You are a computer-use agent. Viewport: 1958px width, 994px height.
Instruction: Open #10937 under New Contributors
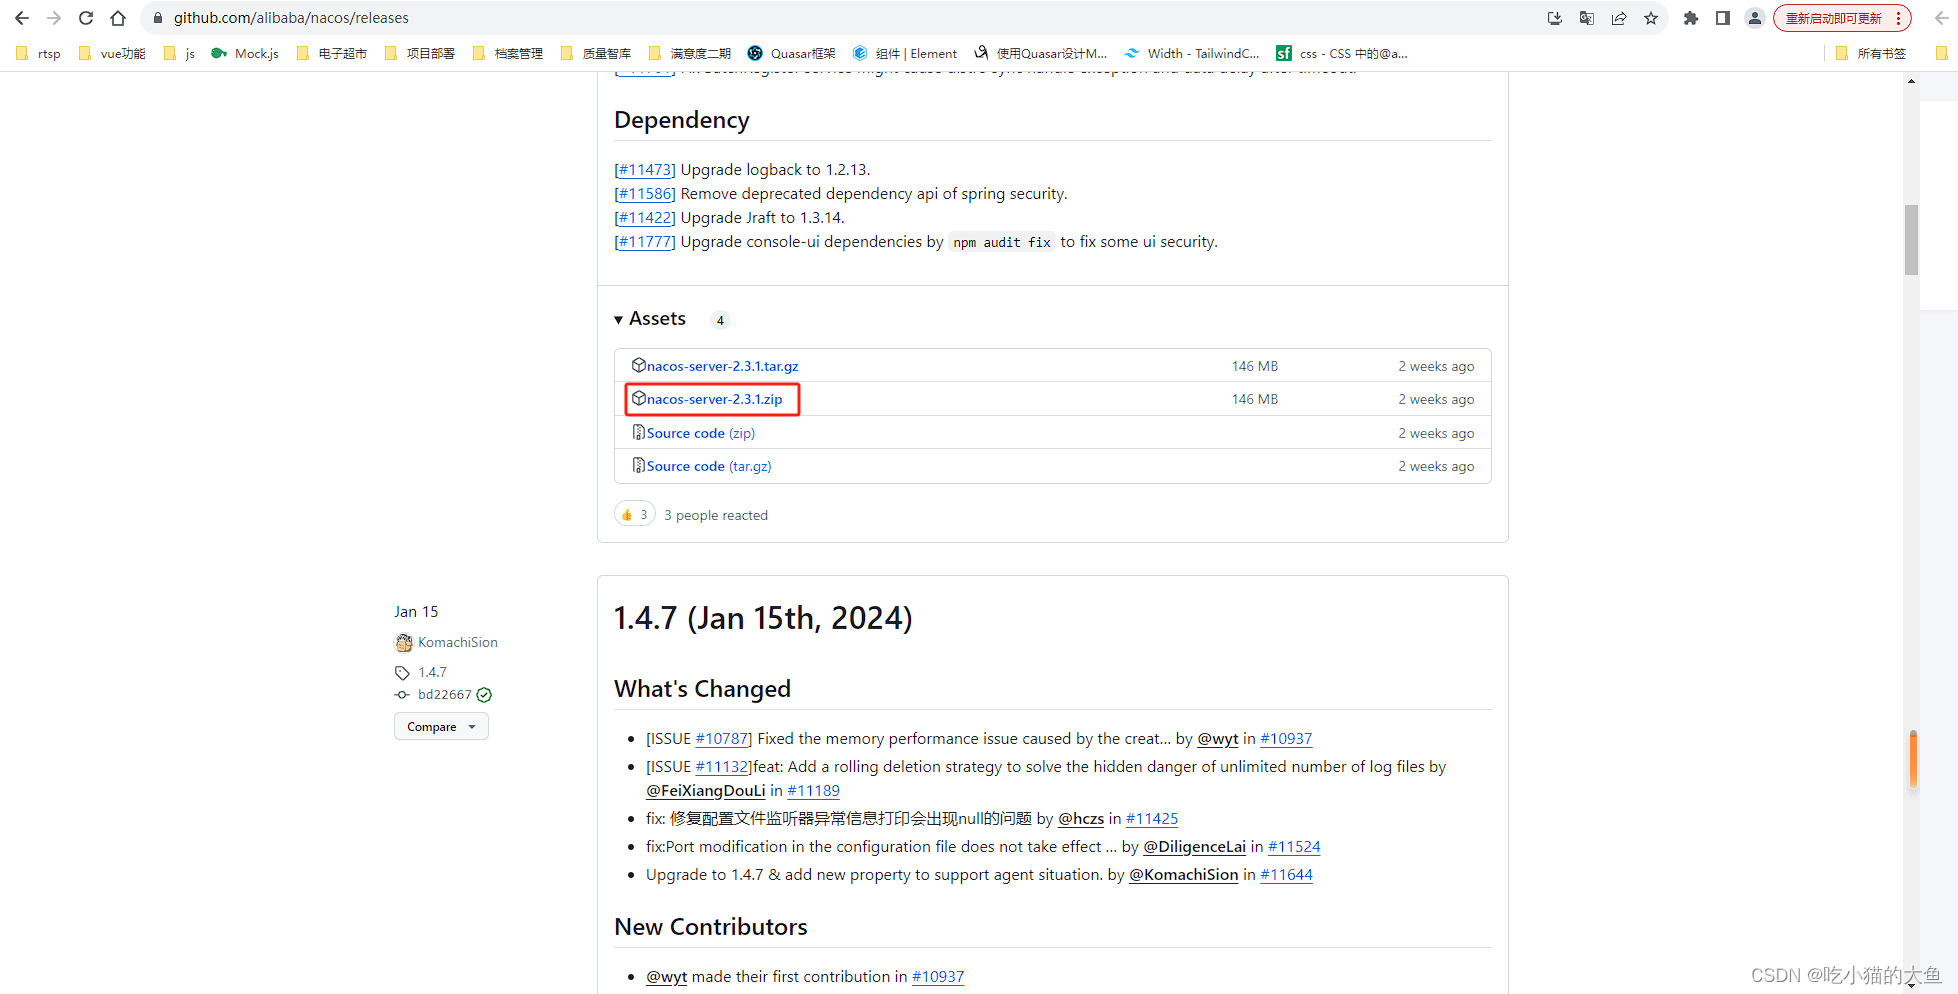click(938, 977)
